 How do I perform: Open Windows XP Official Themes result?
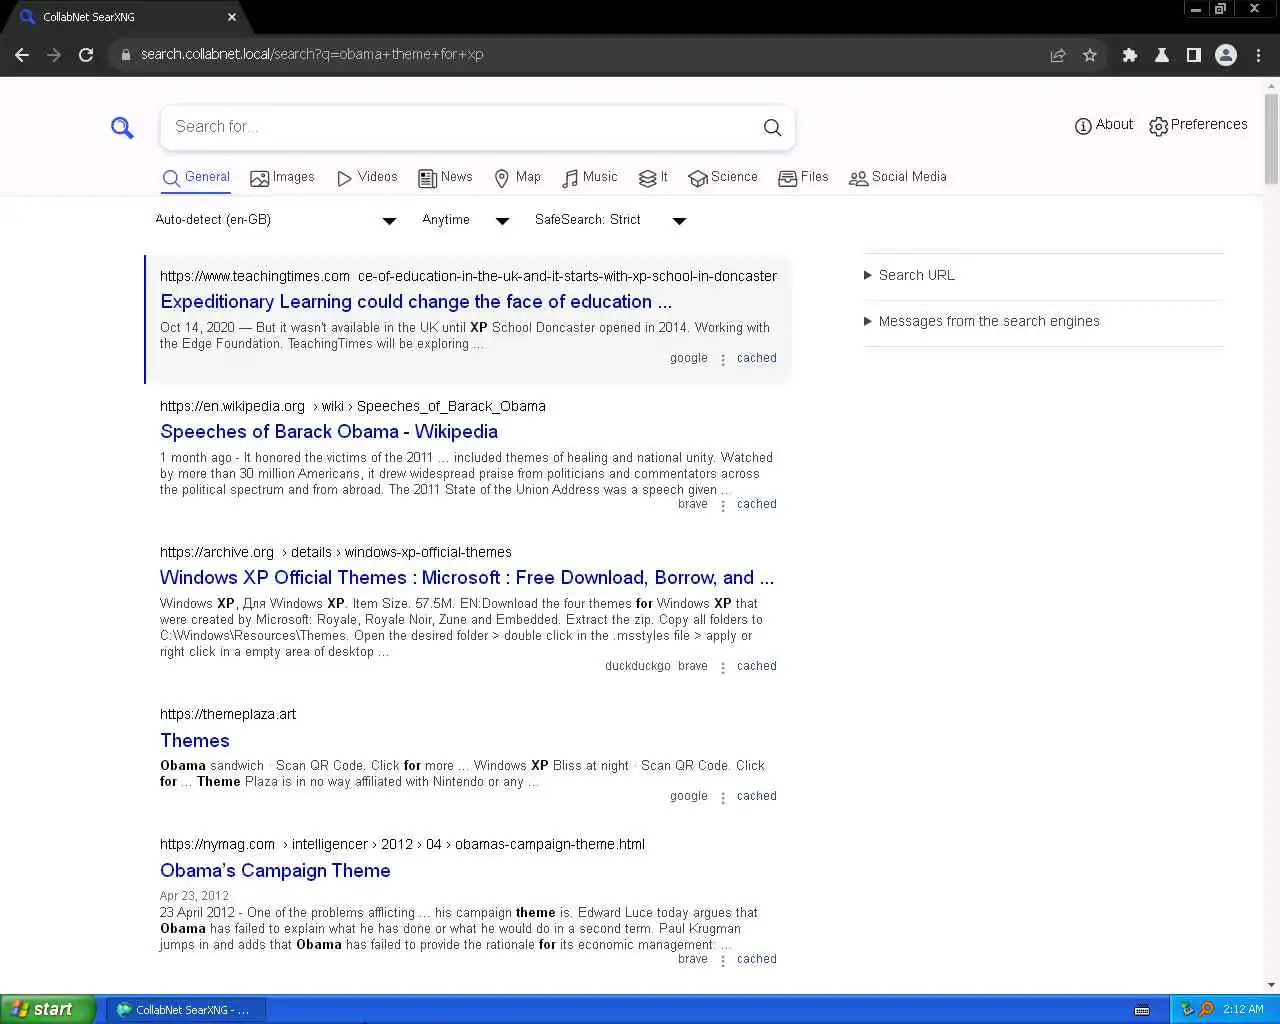pyautogui.click(x=467, y=577)
